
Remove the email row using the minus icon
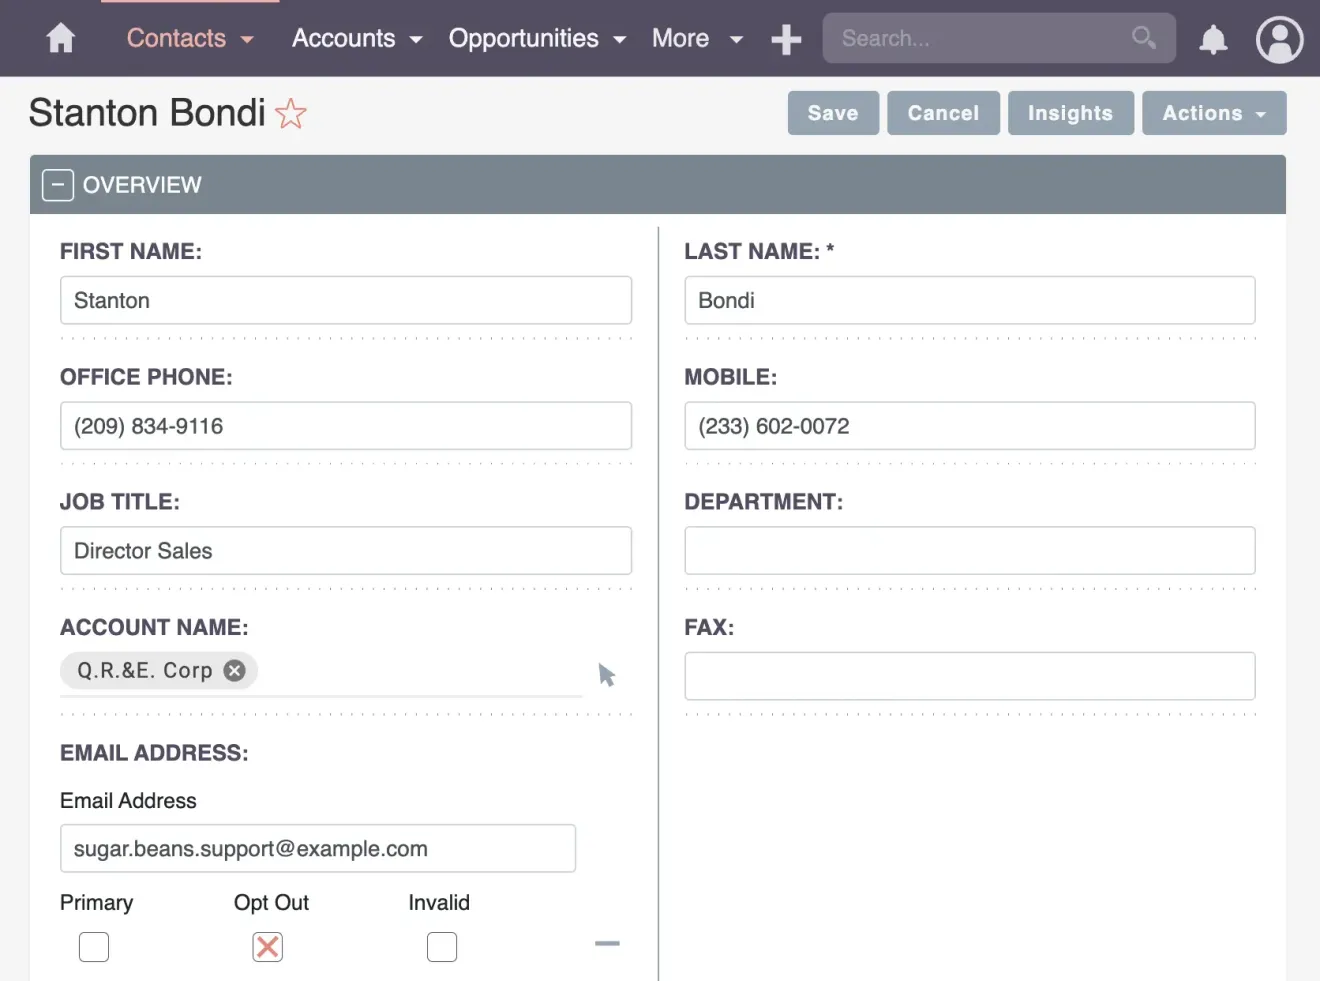click(x=607, y=943)
